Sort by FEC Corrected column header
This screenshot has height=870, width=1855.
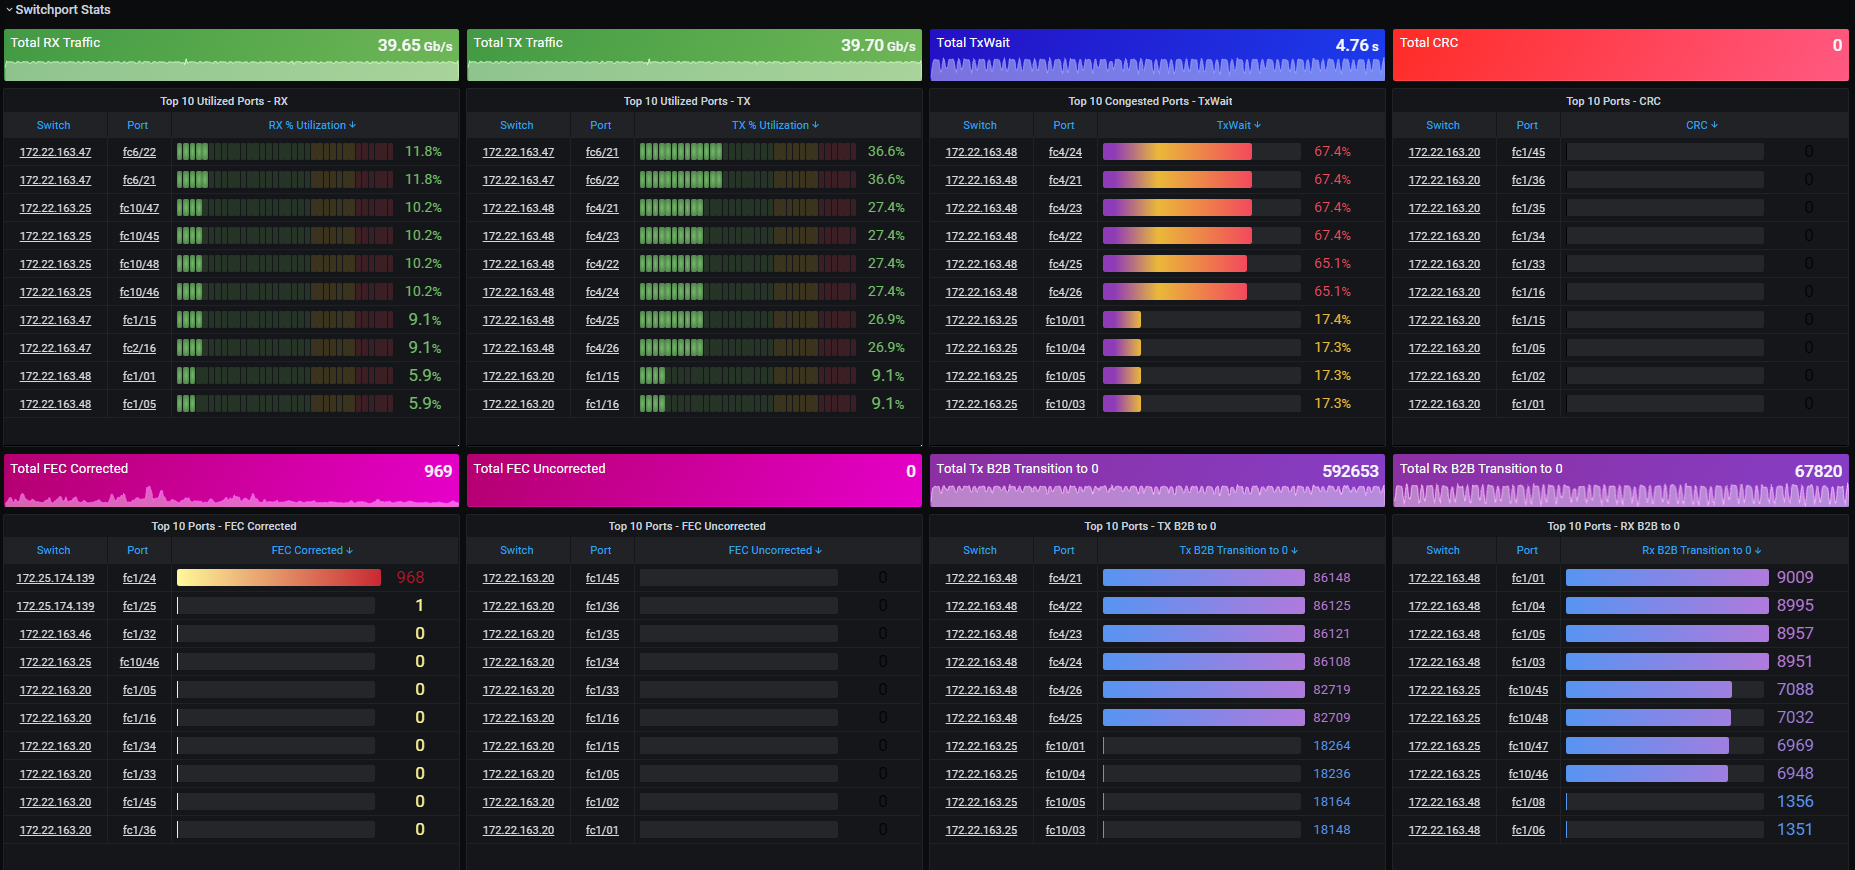(x=312, y=550)
